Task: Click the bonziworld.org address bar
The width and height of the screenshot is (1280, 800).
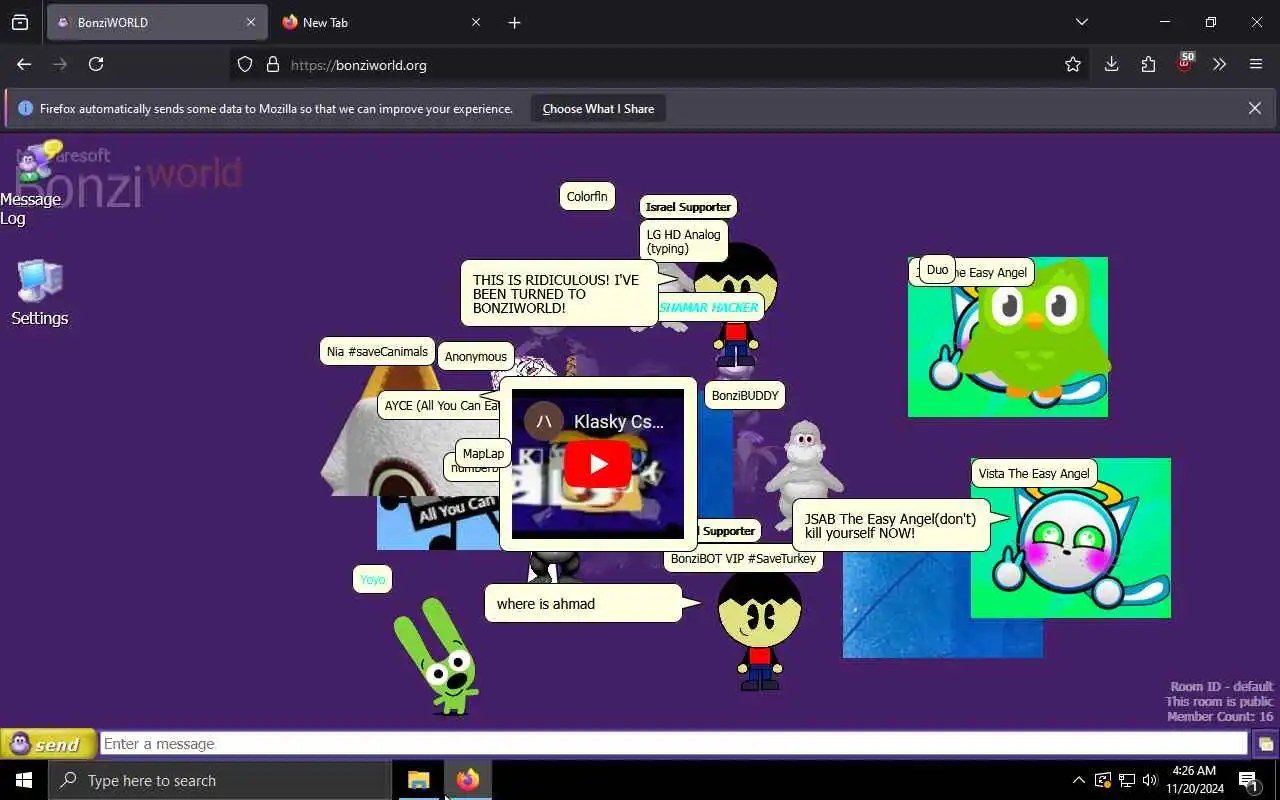Action: coord(660,64)
